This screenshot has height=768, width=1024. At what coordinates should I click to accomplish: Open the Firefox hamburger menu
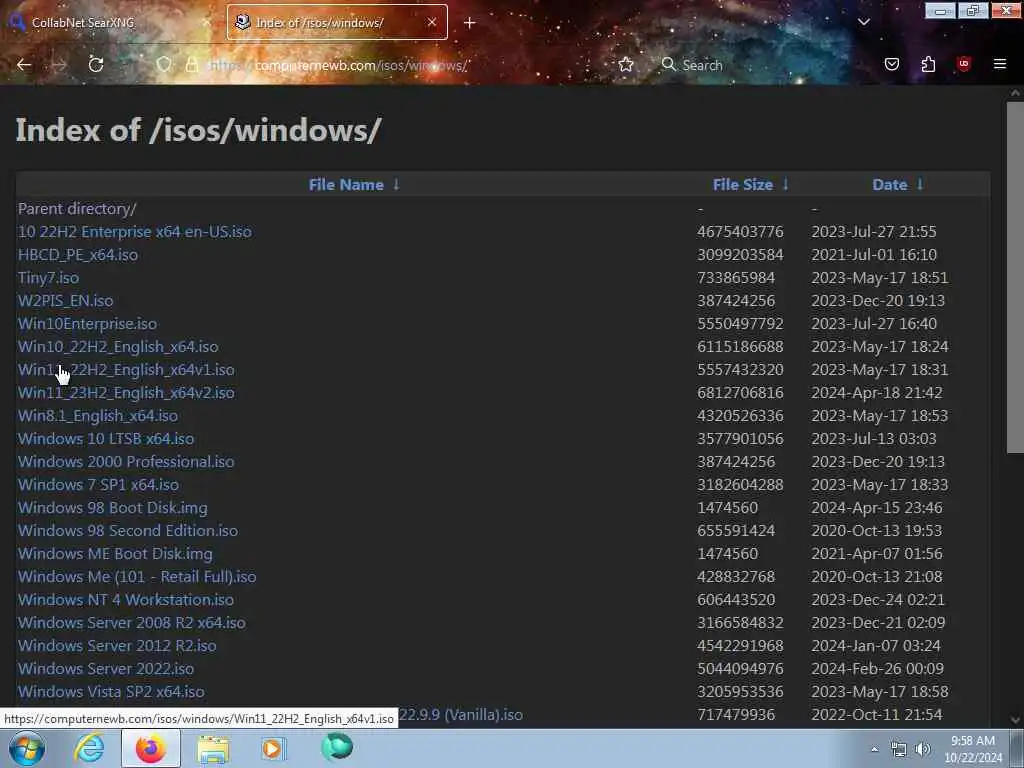1000,64
